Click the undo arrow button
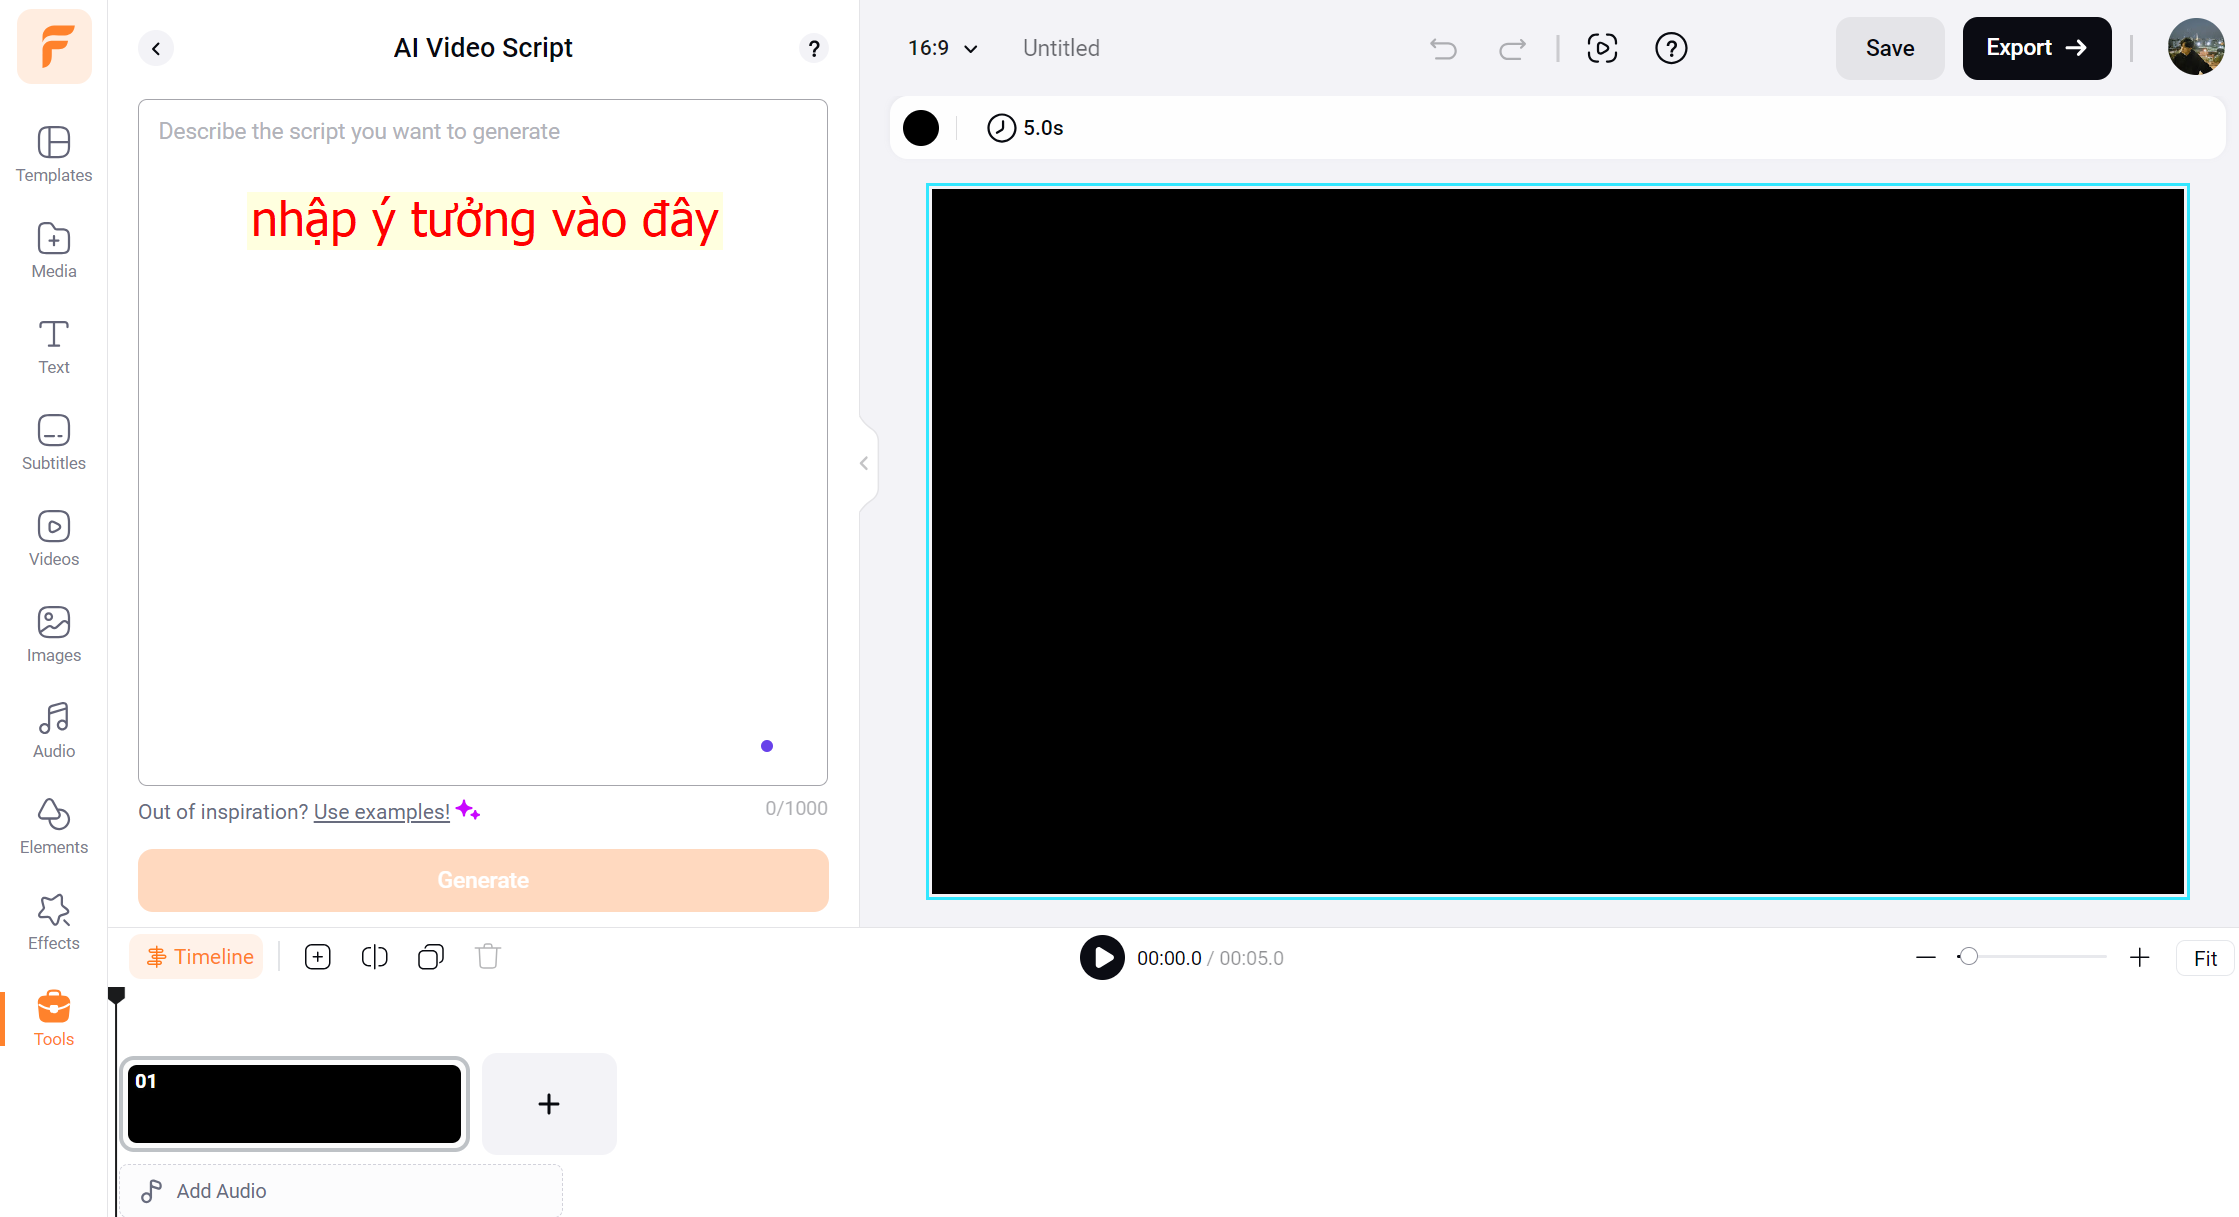Viewport: 2239px width, 1217px height. (x=1443, y=48)
